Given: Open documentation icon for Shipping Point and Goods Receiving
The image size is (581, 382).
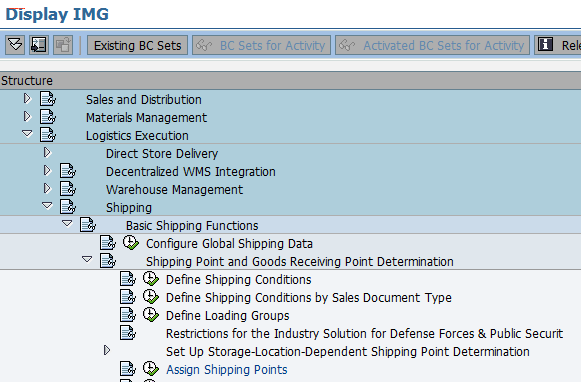Looking at the screenshot, I should coord(108,261).
